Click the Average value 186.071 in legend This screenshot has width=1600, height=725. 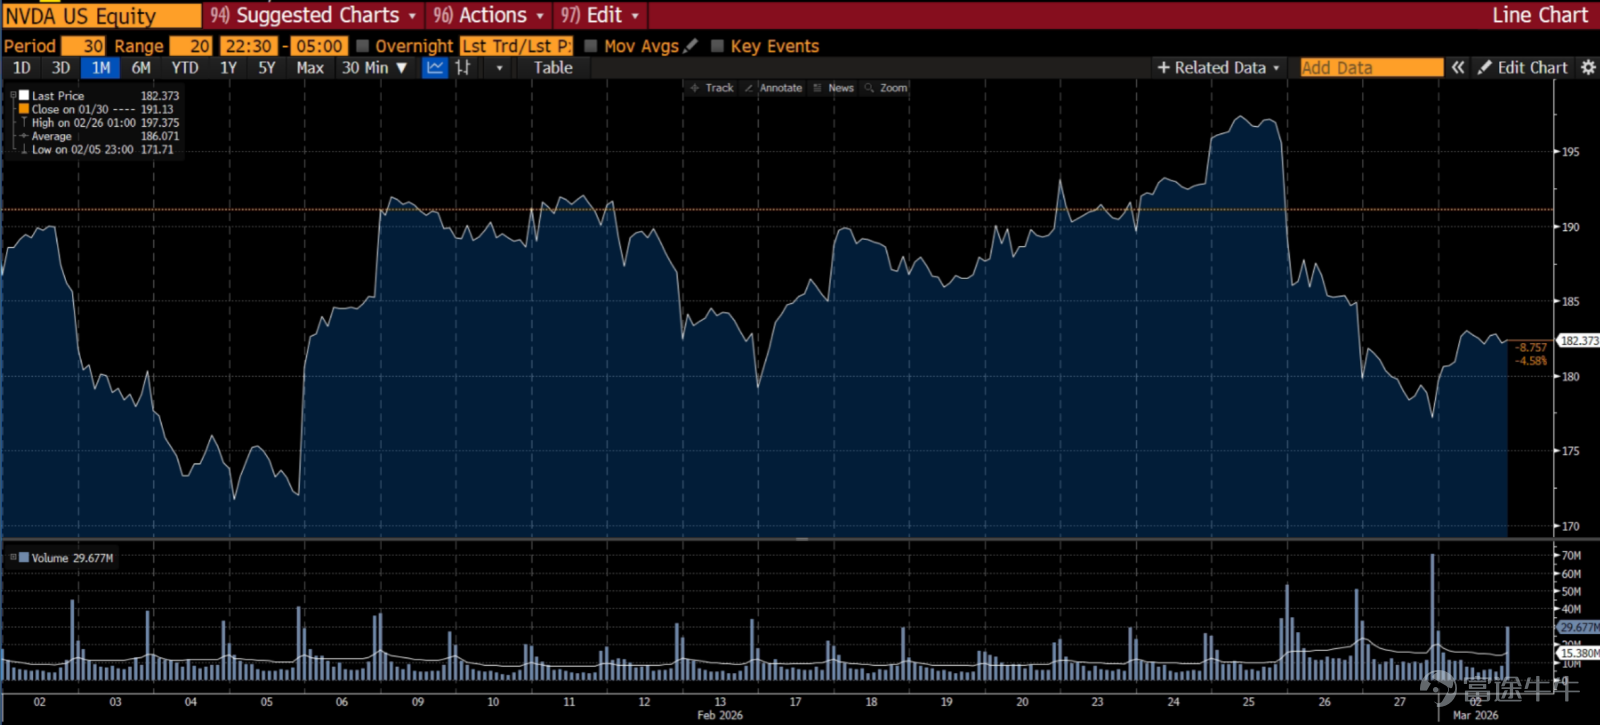[x=160, y=136]
